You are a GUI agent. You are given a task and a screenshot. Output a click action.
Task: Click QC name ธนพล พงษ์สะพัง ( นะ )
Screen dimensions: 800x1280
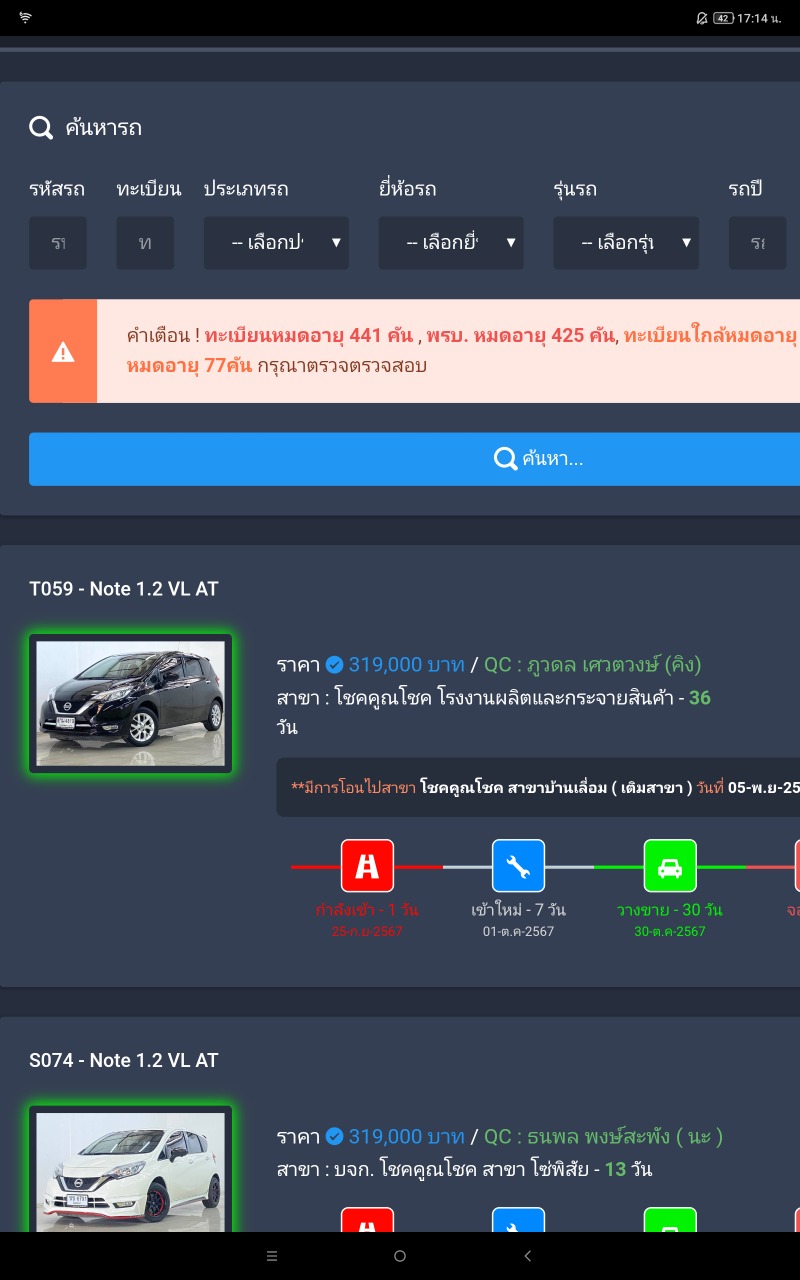tap(626, 1137)
